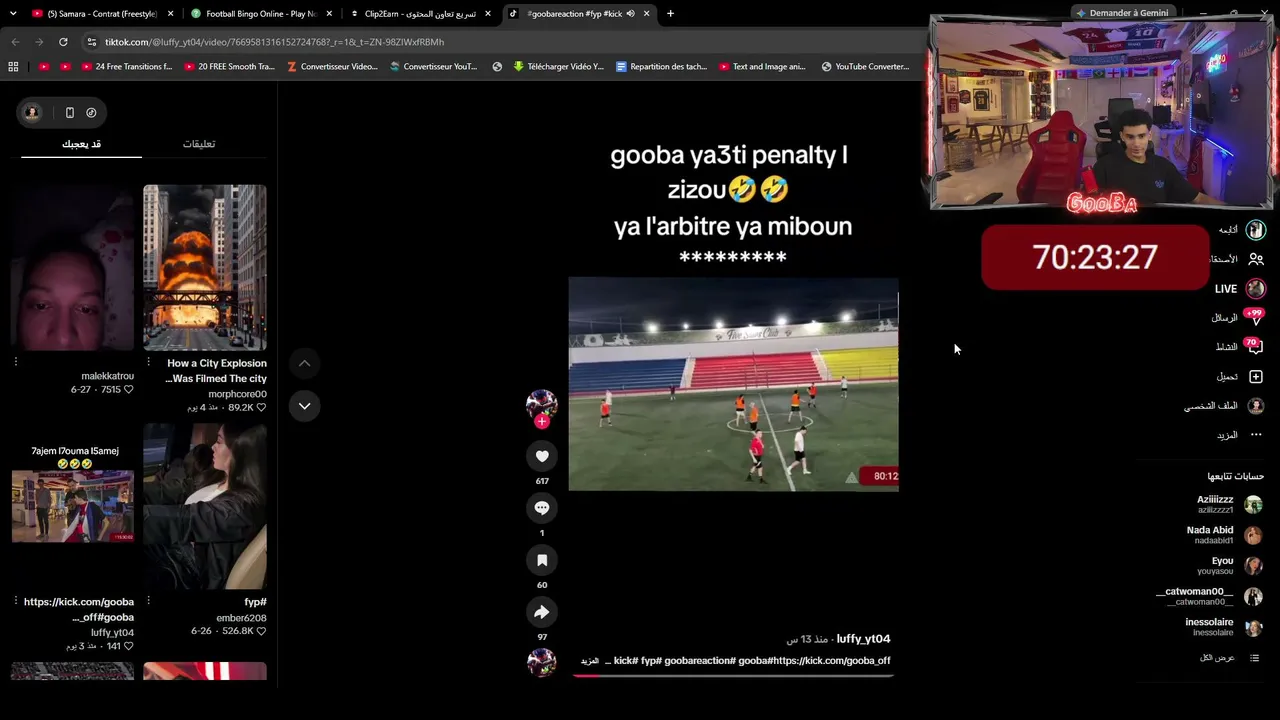Open the City Explosion video thumbnail
Image resolution: width=1280 pixels, height=720 pixels.
[205, 267]
